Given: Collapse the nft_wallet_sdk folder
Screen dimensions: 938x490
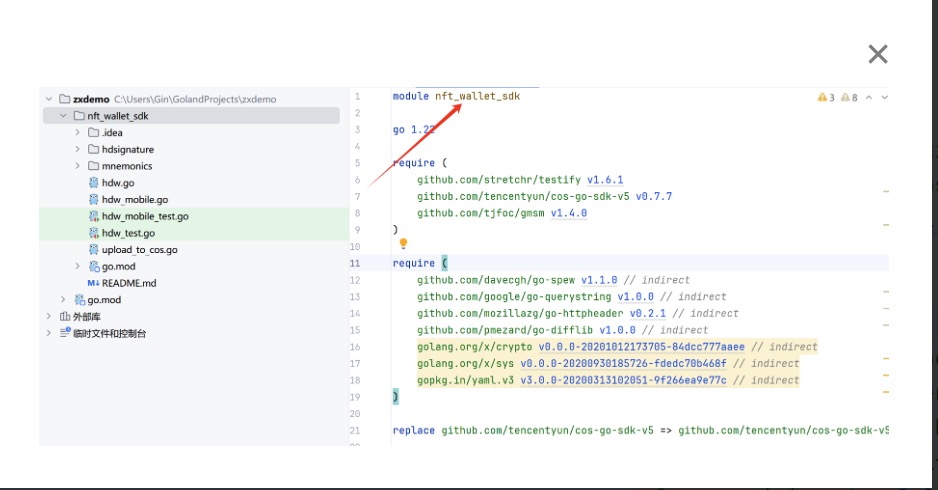Looking at the screenshot, I should tap(64, 116).
